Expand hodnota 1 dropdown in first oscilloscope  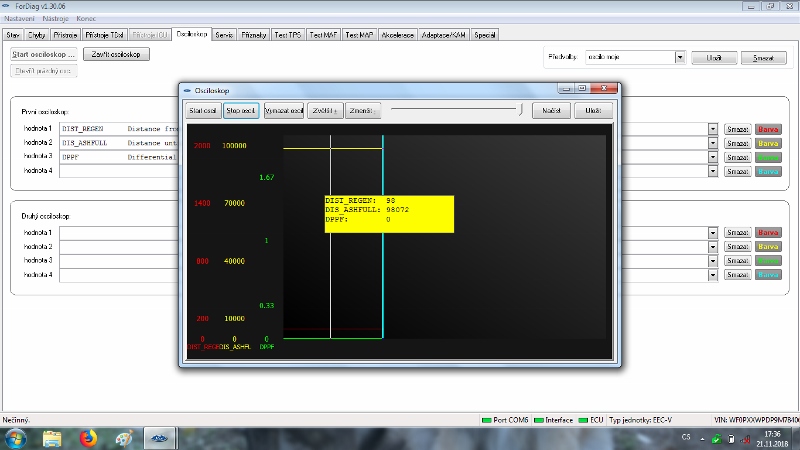713,129
